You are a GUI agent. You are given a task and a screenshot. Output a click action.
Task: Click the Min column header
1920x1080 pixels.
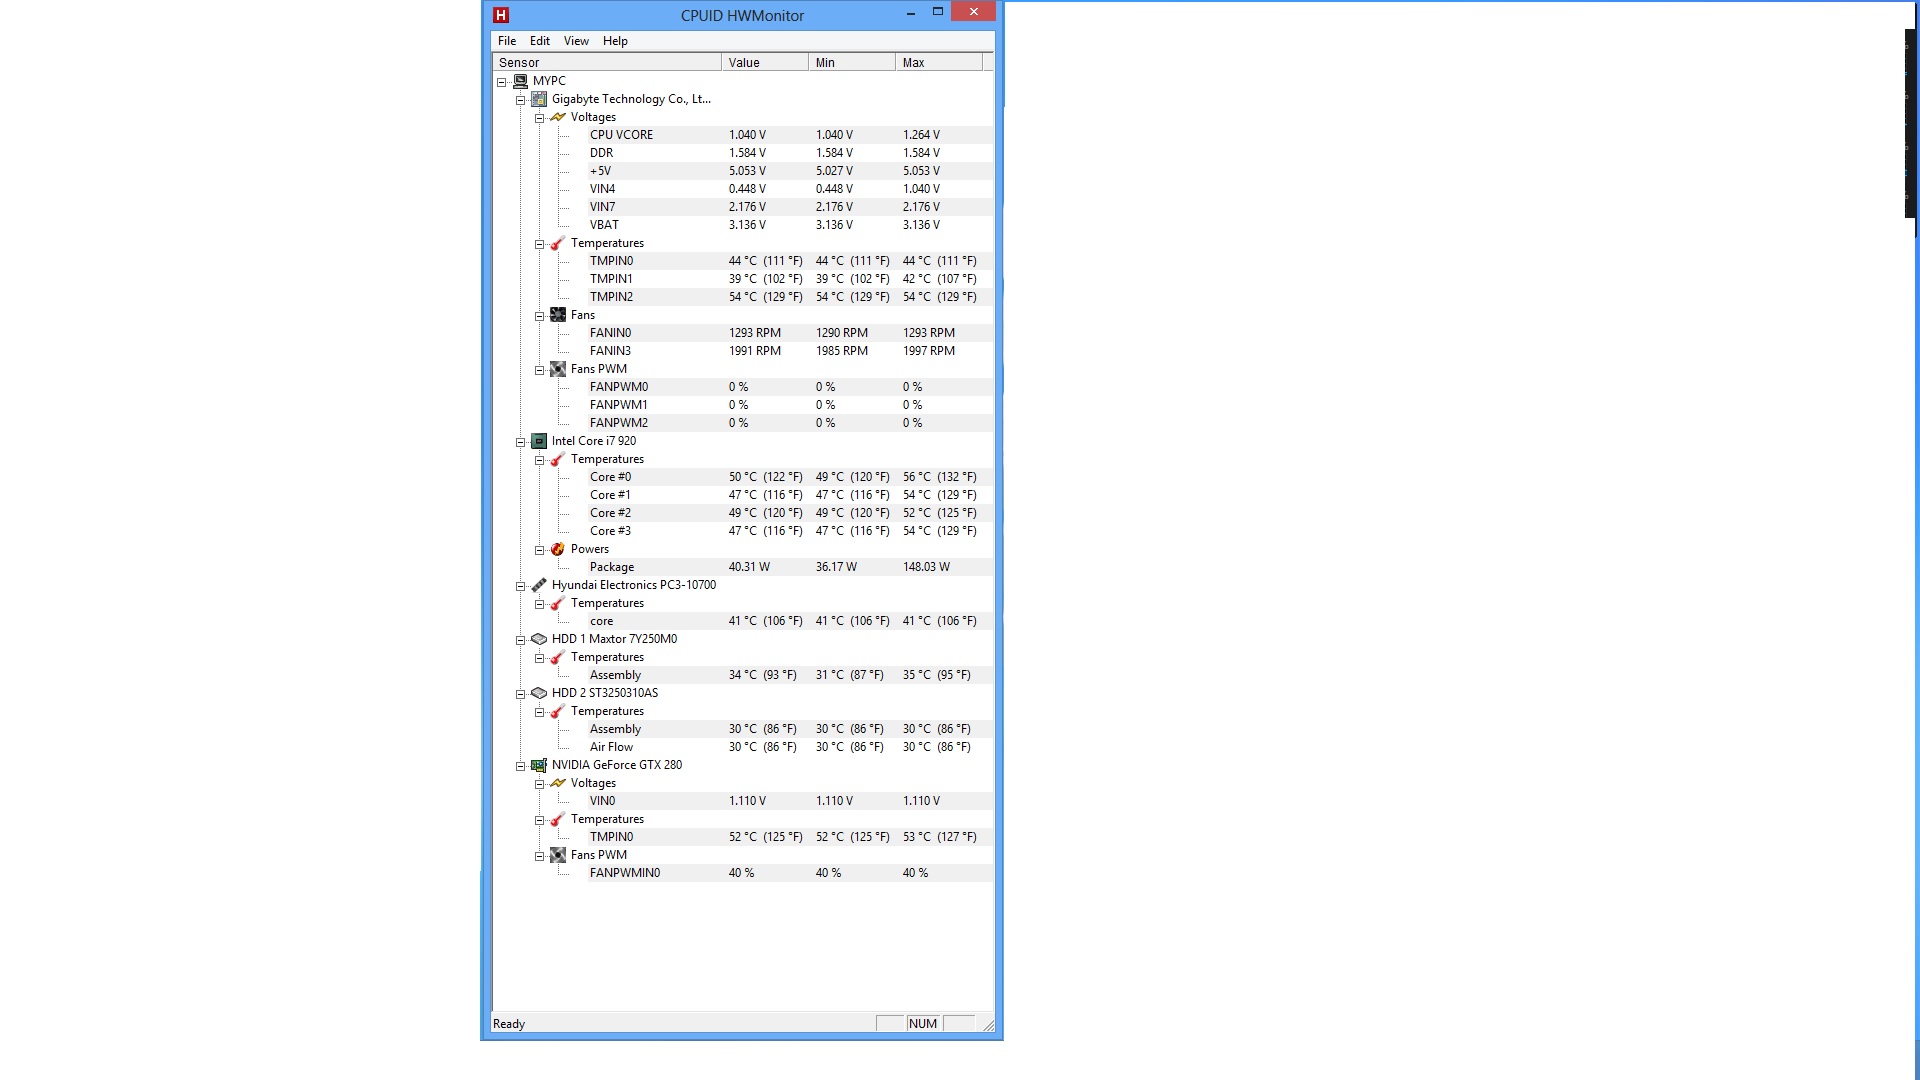coord(852,62)
